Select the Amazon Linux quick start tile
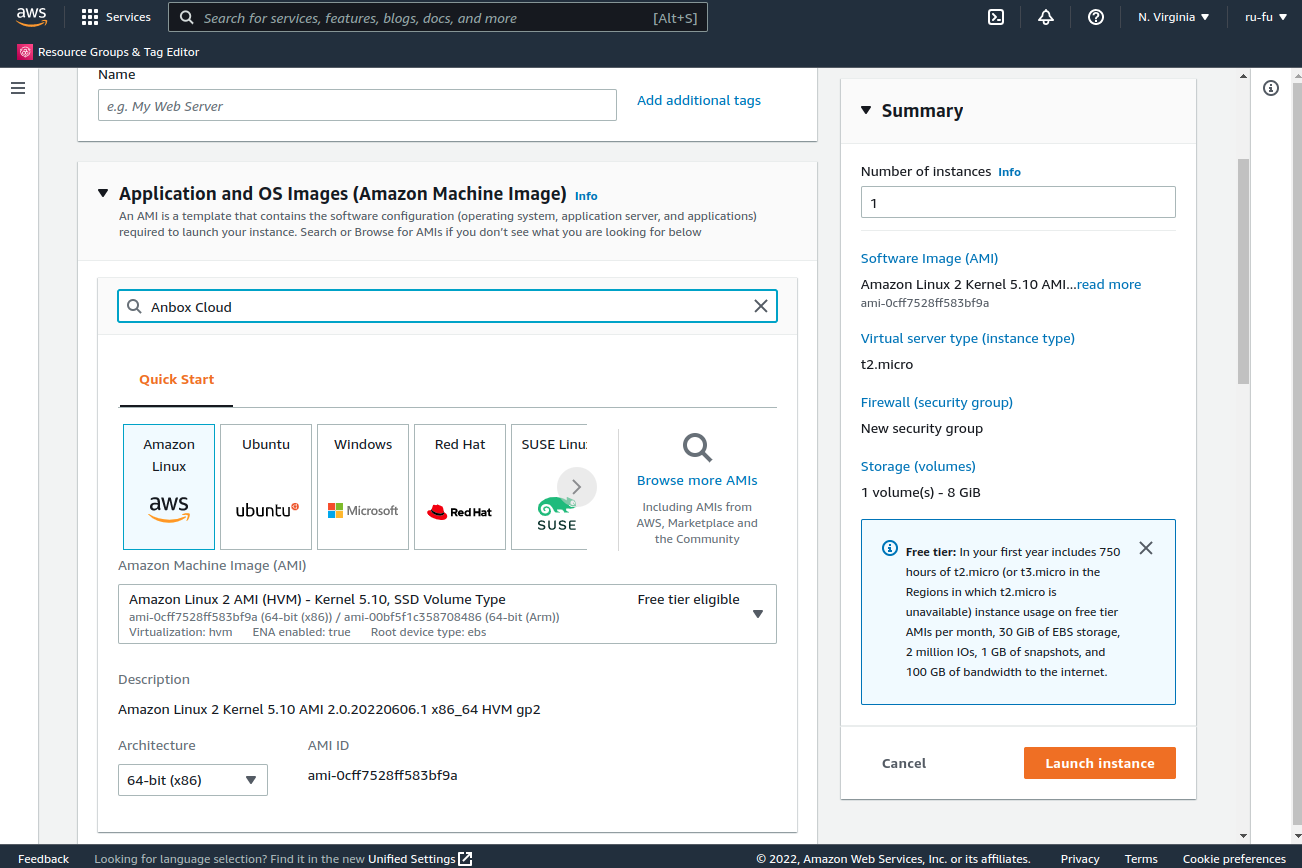Screen dimensions: 1302x868 [x=169, y=487]
